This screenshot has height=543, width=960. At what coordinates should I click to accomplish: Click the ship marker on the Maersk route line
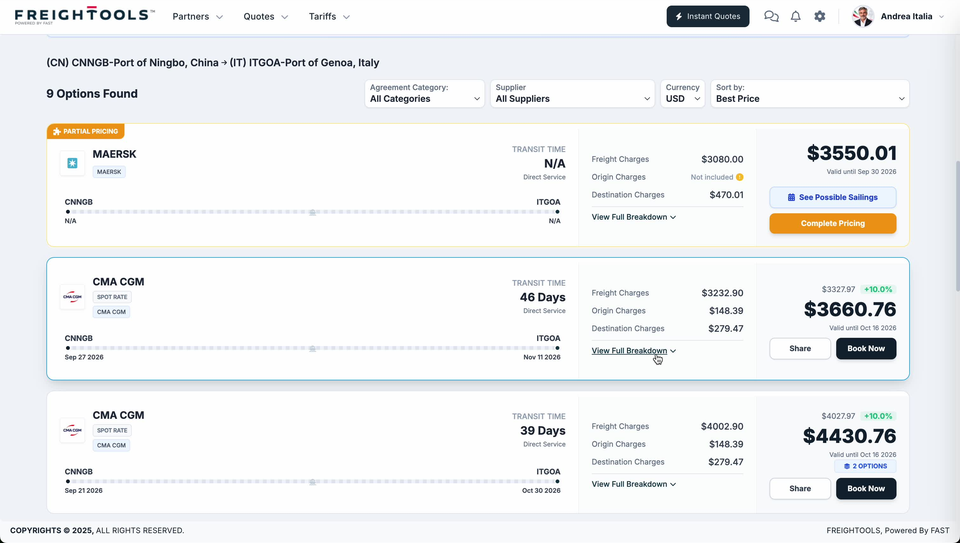pos(312,212)
